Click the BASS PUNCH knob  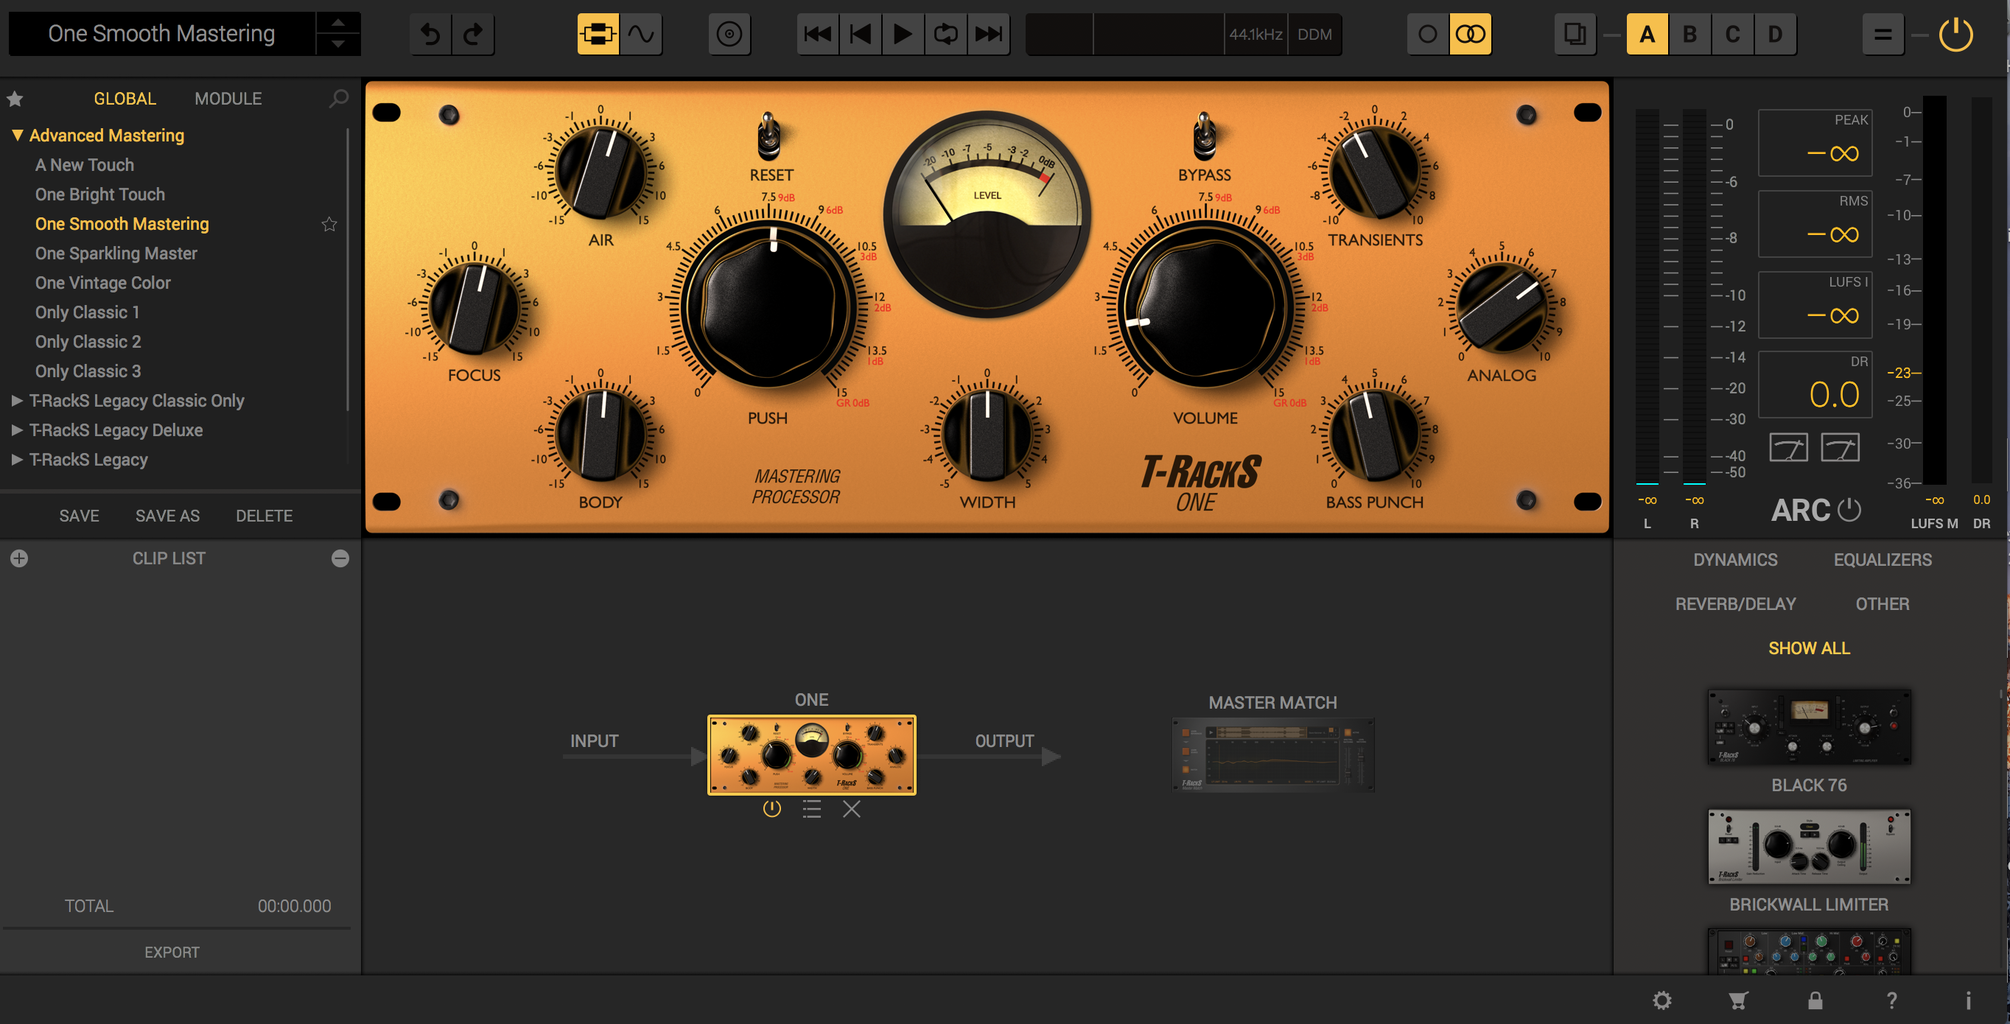(x=1375, y=436)
